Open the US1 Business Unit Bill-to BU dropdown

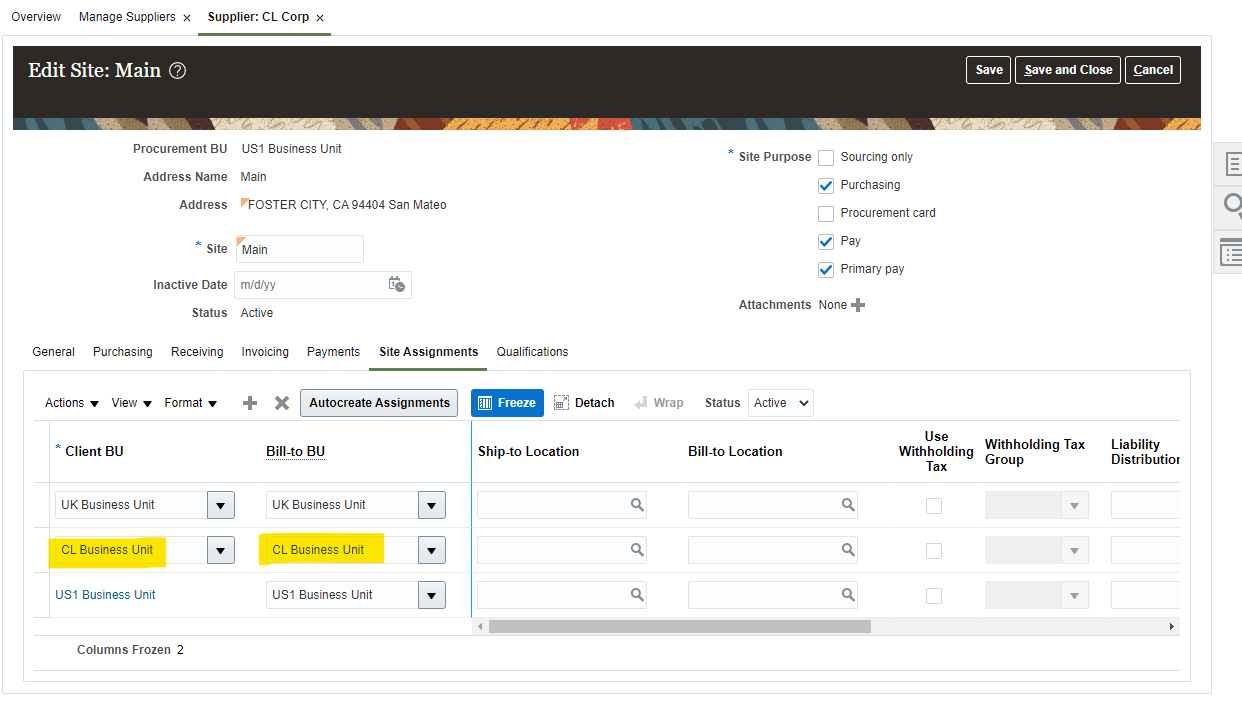click(x=431, y=595)
